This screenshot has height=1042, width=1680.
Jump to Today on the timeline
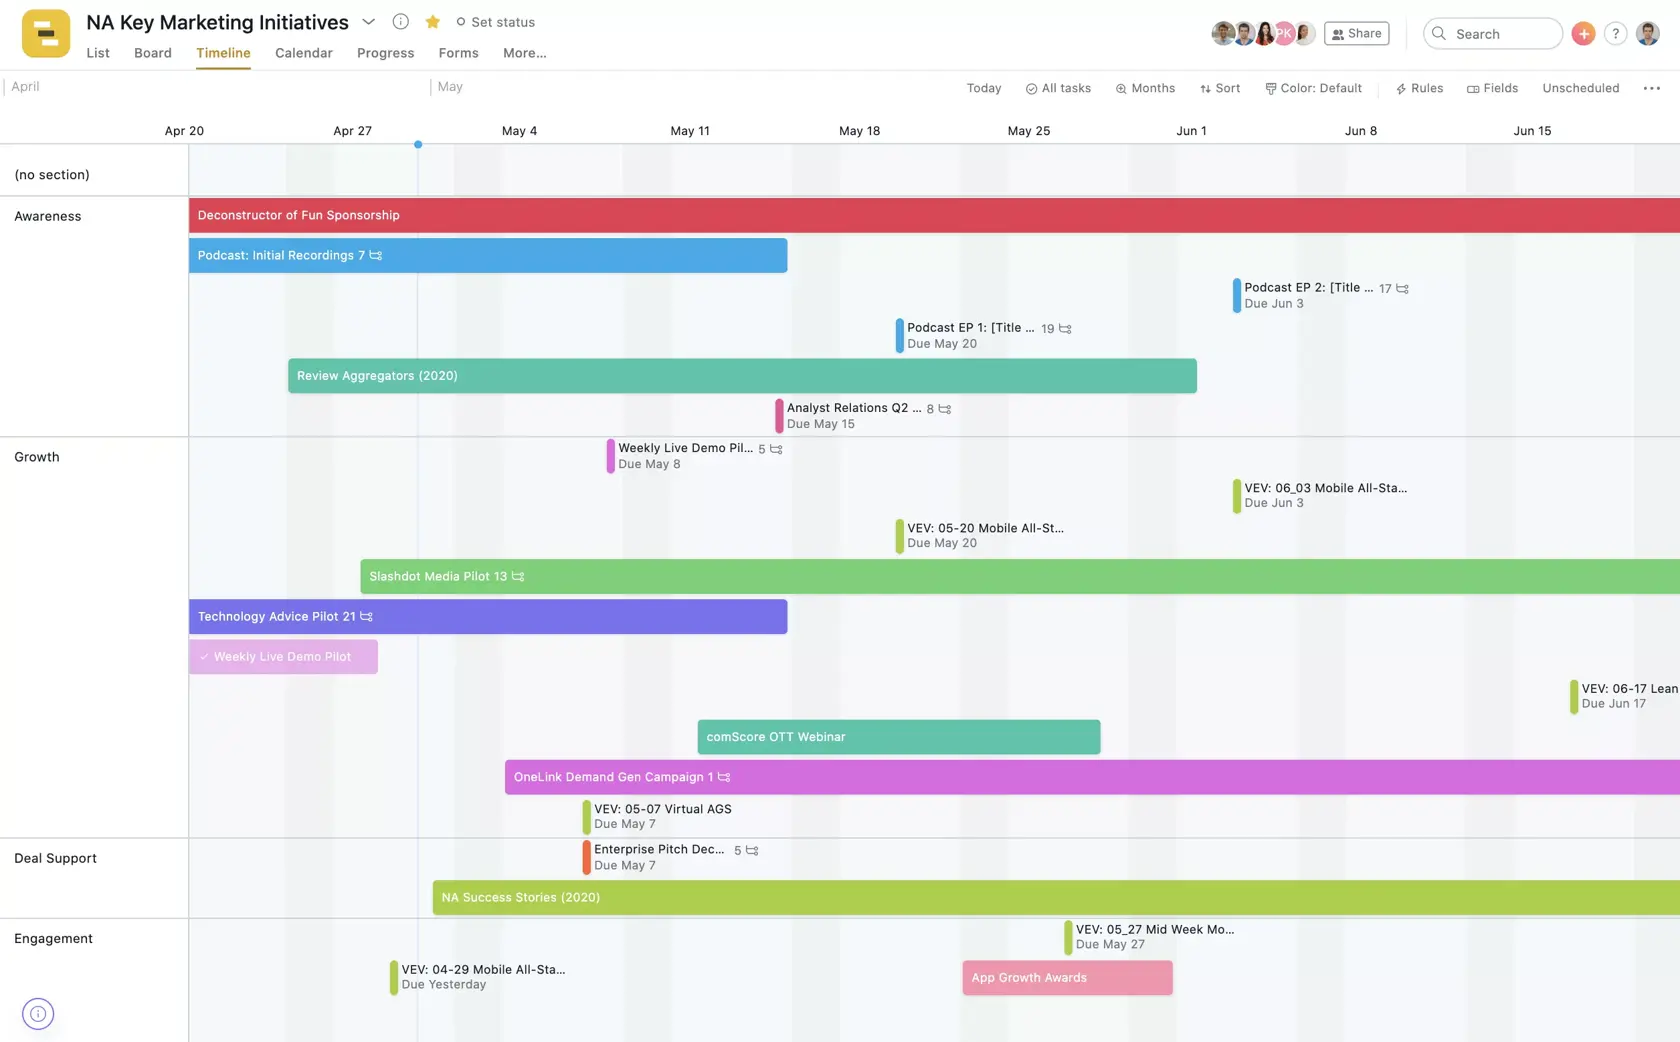[x=983, y=88]
